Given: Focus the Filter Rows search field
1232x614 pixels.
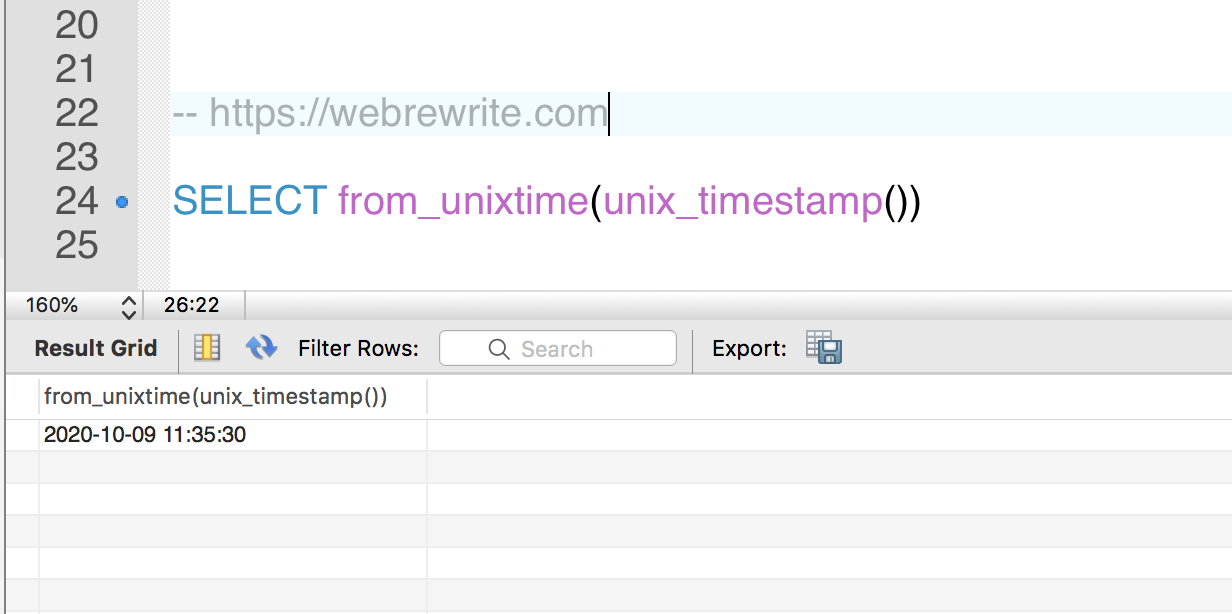Looking at the screenshot, I should (558, 349).
